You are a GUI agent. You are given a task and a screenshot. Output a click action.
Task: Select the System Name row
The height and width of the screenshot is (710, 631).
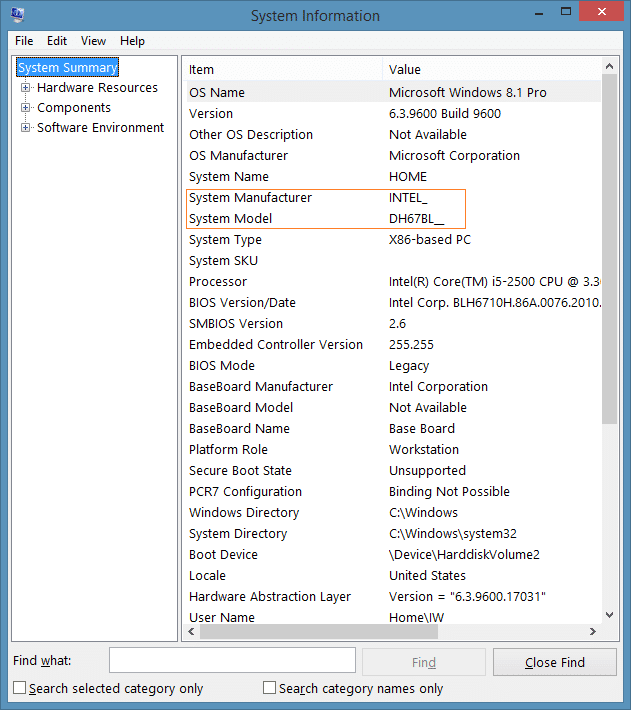tap(393, 177)
